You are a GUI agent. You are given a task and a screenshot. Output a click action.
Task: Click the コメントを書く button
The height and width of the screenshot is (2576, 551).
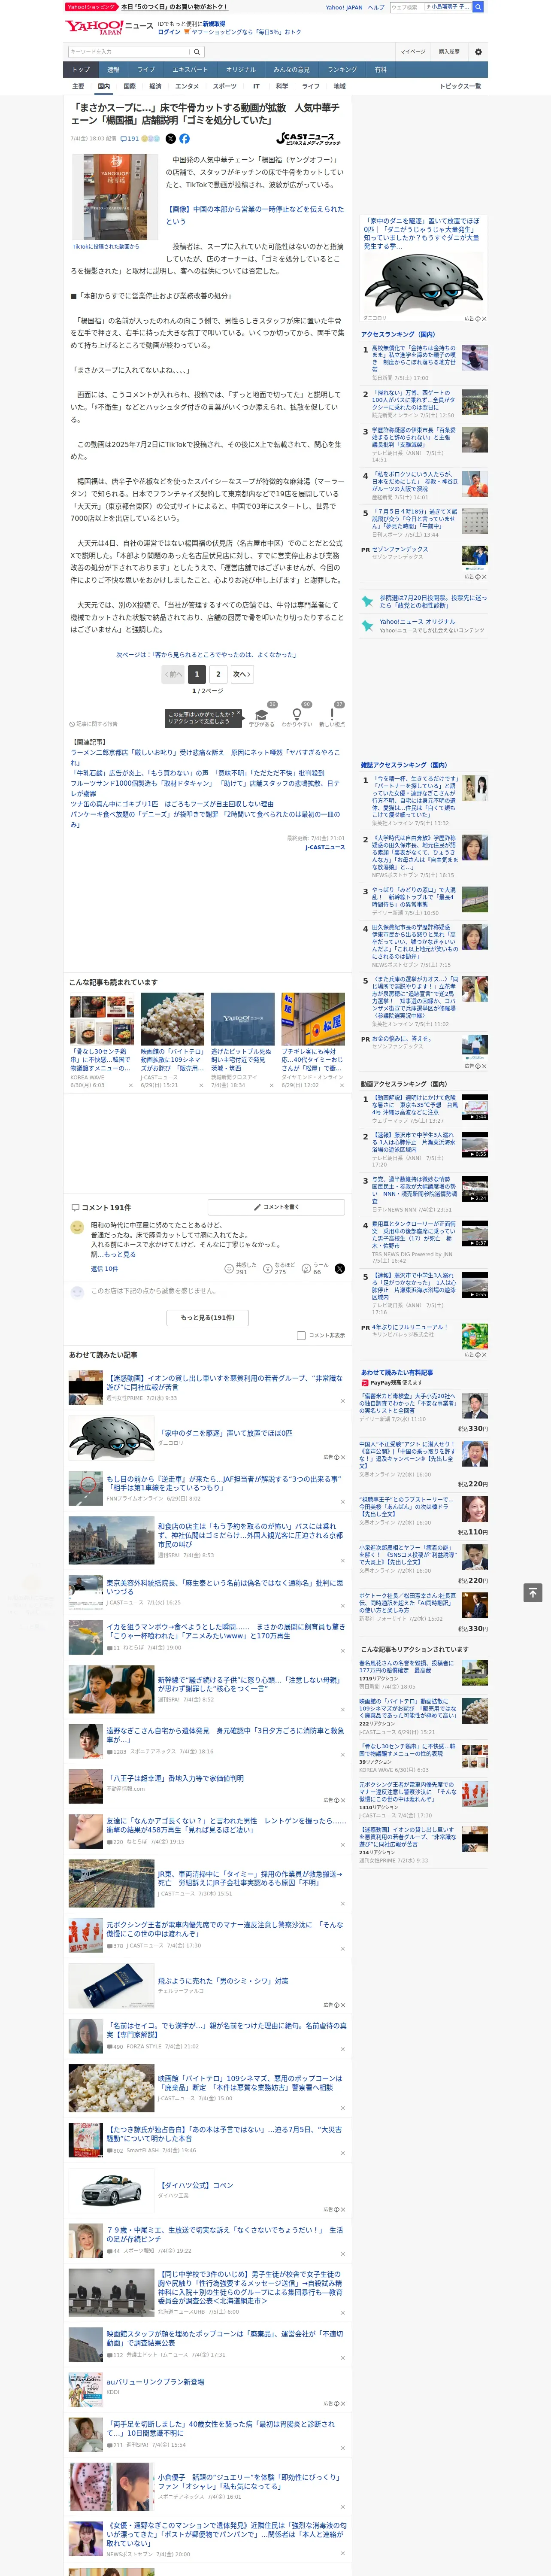pos(277,1207)
